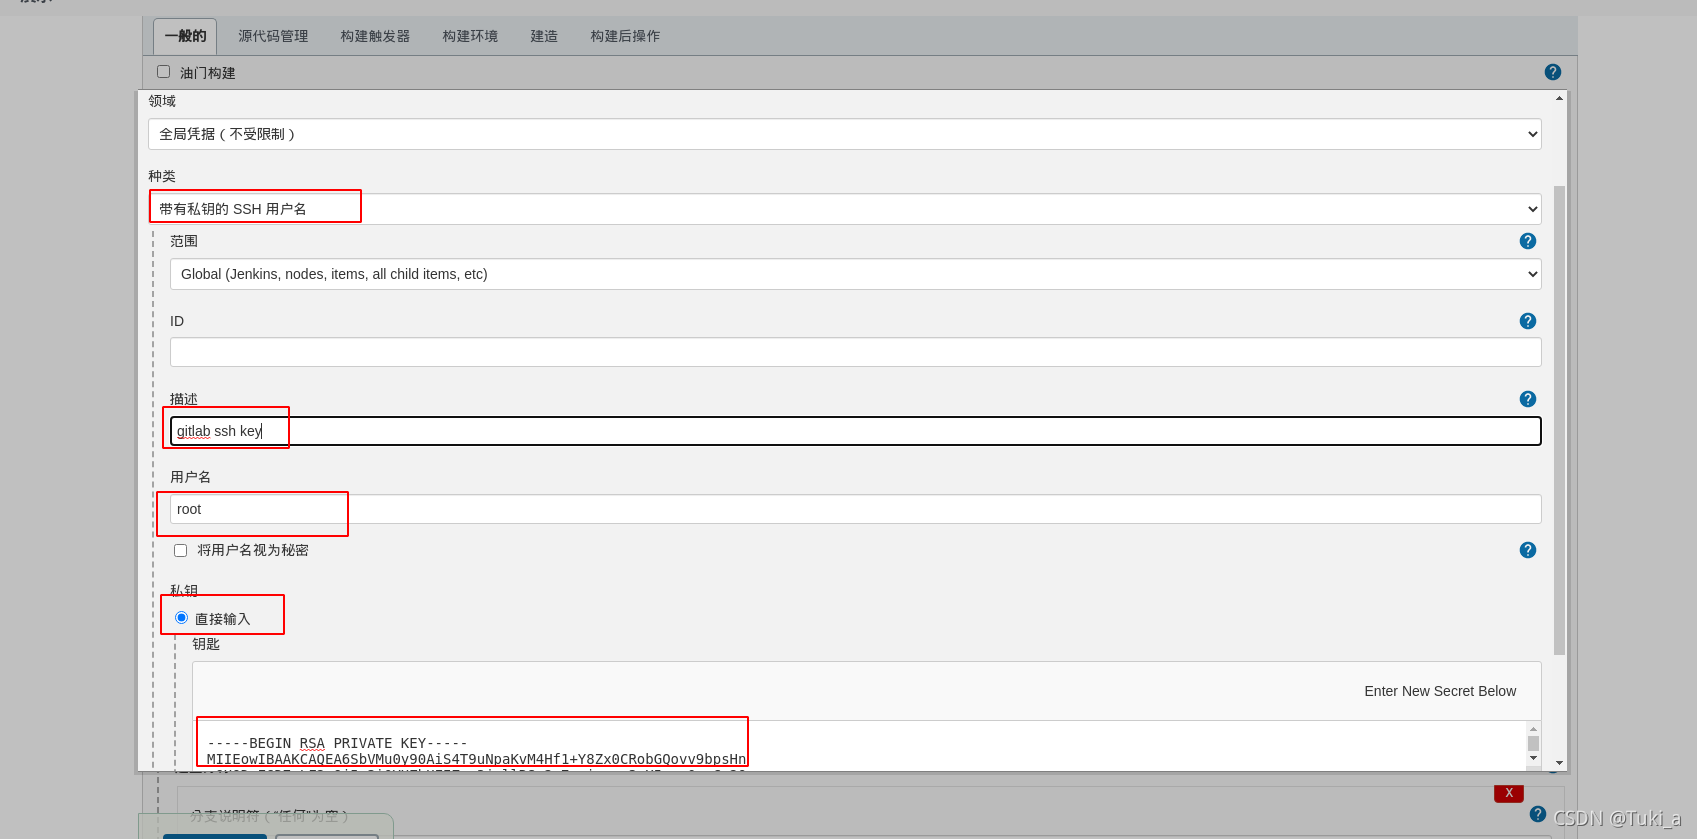Viewport: 1697px width, 839px height.
Task: Click 用户名 field containing root
Action: tap(855, 509)
